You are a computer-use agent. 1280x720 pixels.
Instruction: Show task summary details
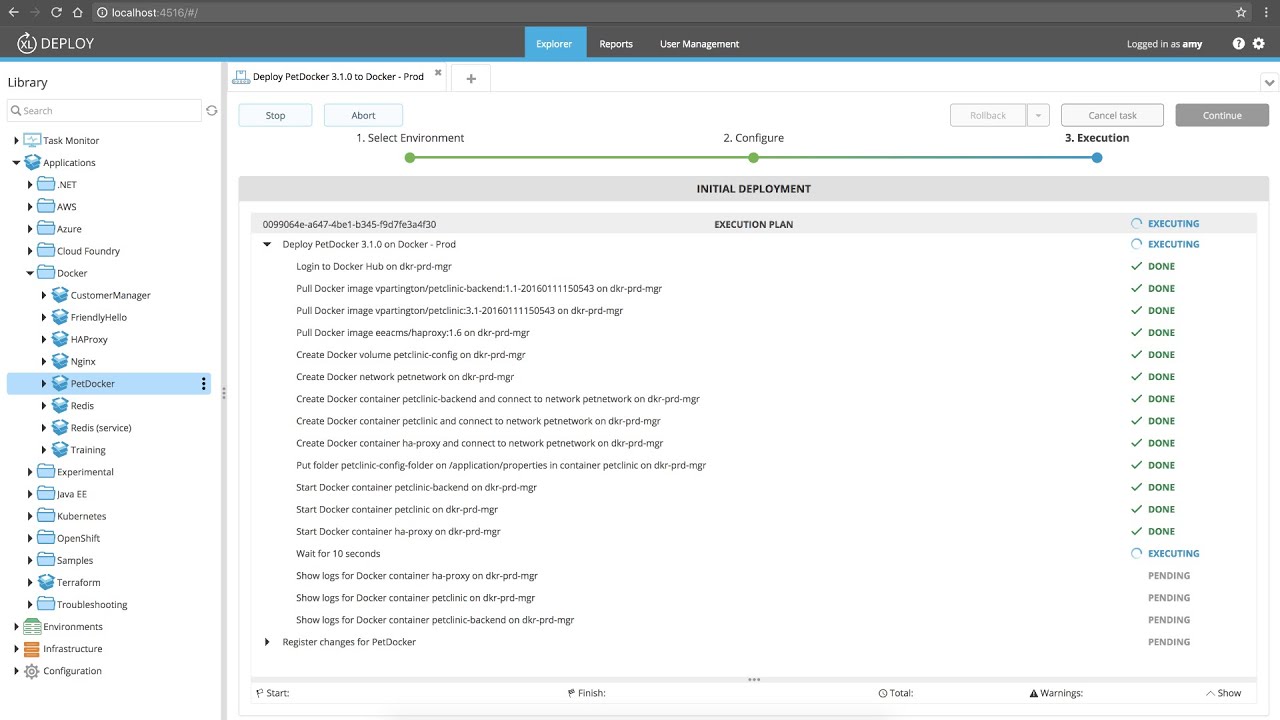point(1223,693)
